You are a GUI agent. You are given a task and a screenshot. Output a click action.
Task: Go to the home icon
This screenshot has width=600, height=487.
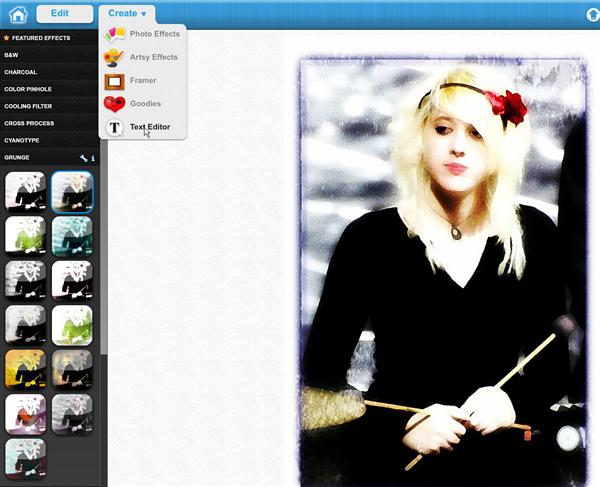pyautogui.click(x=18, y=15)
